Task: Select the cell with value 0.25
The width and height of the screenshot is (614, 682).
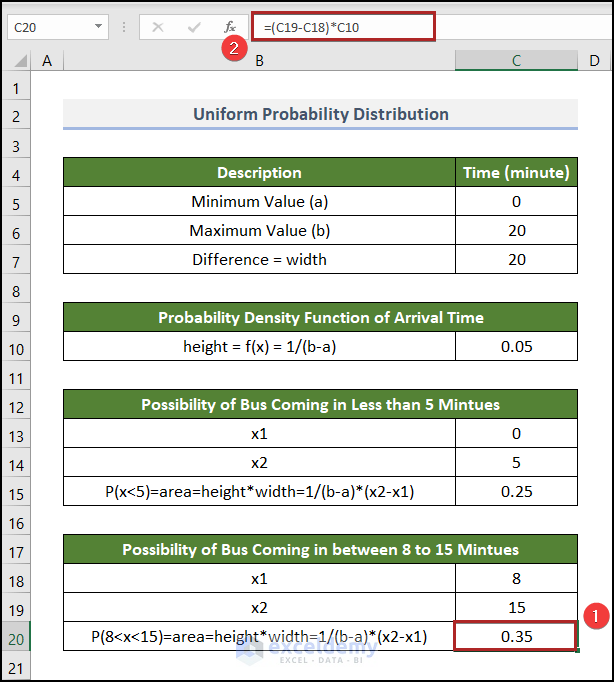Action: [516, 491]
